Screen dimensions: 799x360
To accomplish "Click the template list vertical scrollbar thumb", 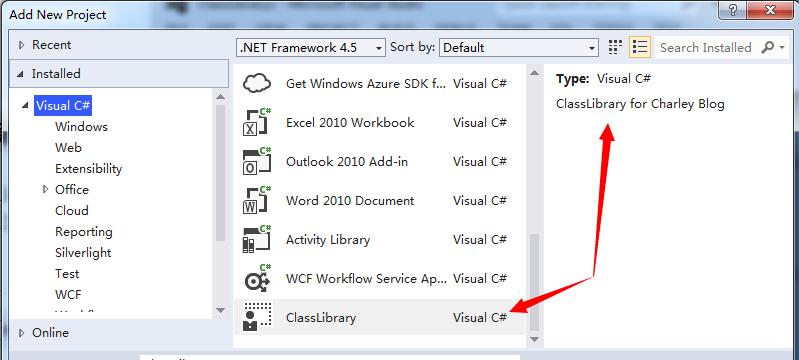I will point(534,281).
